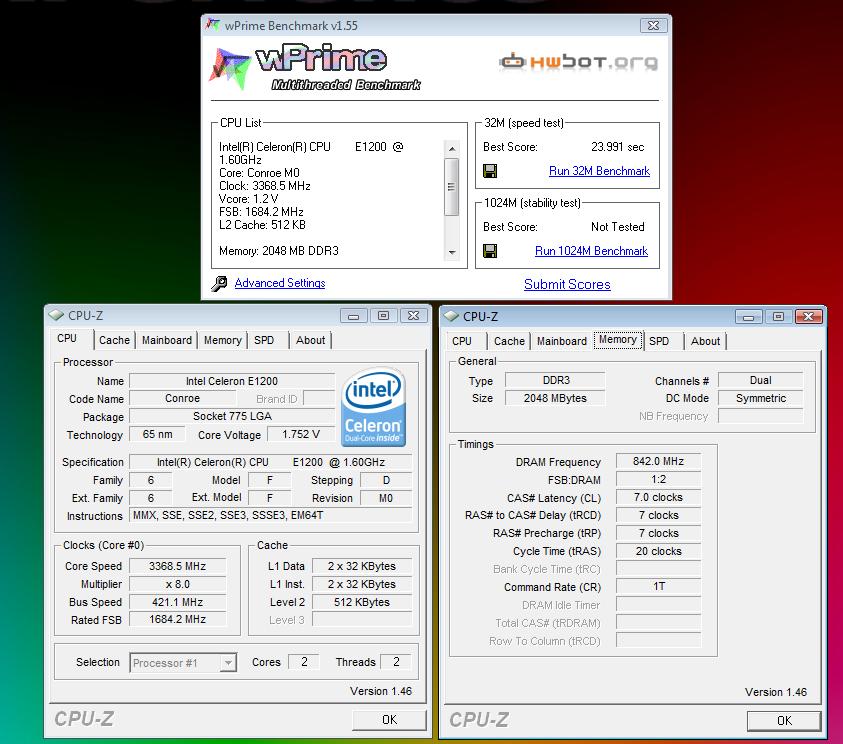The height and width of the screenshot is (744, 843).
Task: Click the save icon beside Run 32M Benchmark
Action: coord(490,171)
